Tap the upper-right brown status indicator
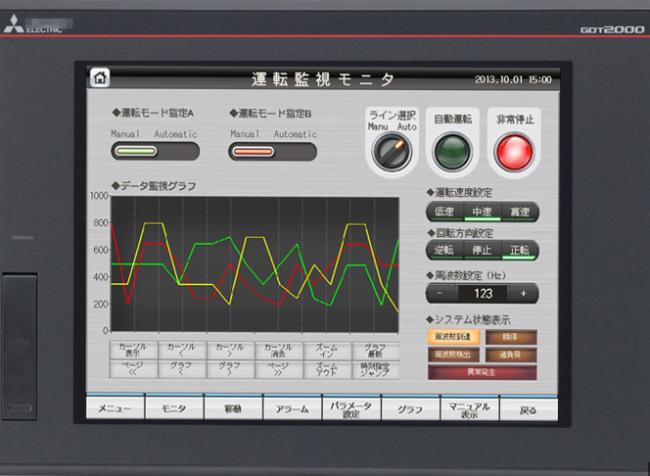 (511, 337)
